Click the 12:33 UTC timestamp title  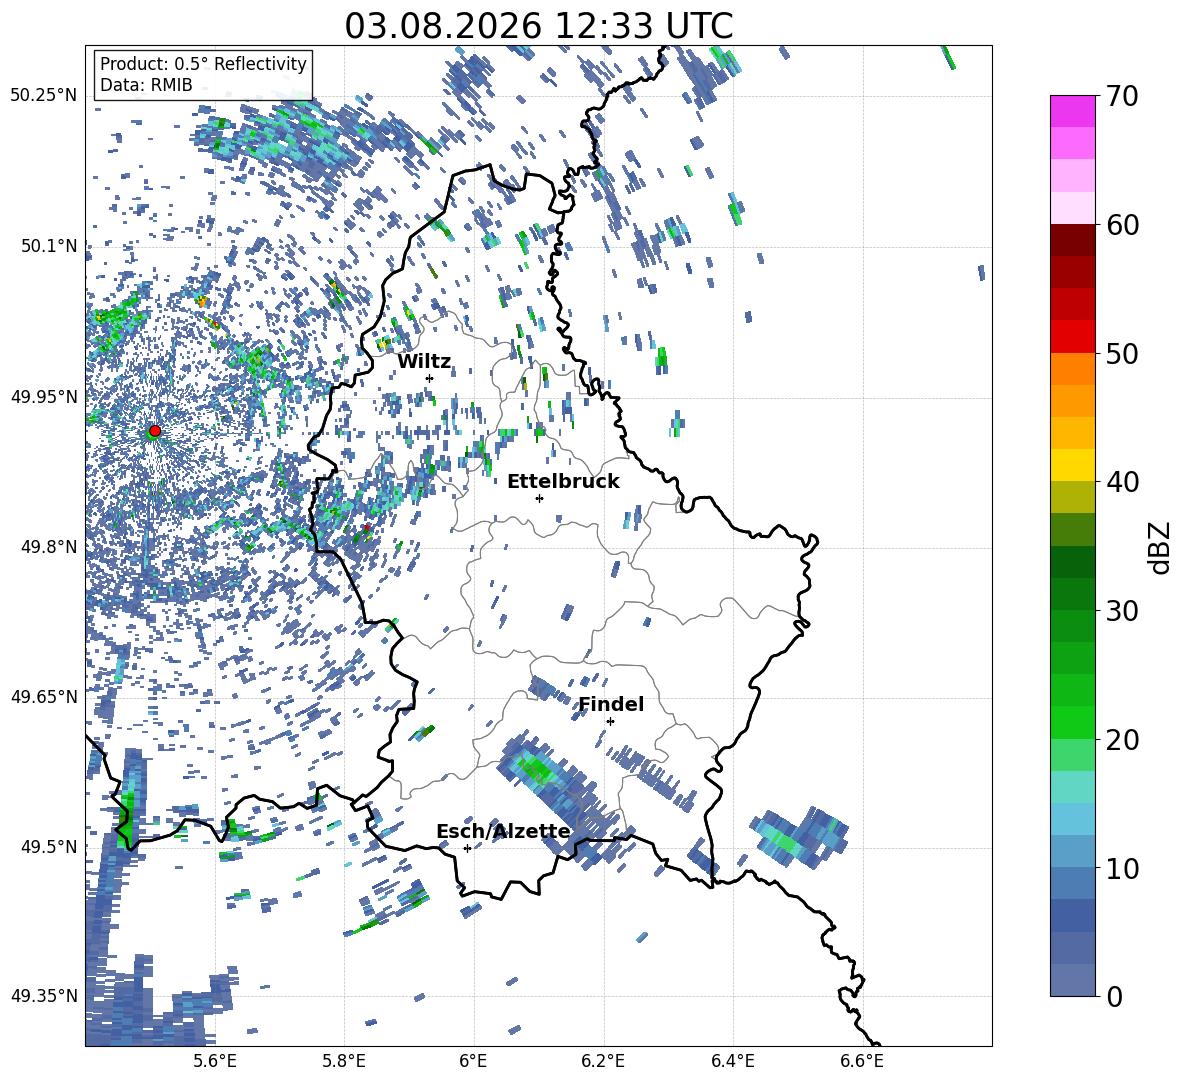pyautogui.click(x=538, y=26)
